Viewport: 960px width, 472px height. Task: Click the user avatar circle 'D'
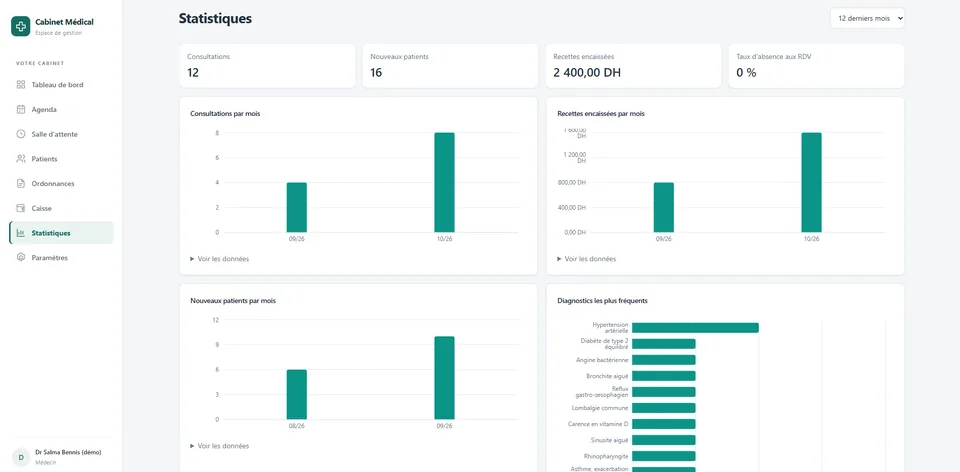21,457
